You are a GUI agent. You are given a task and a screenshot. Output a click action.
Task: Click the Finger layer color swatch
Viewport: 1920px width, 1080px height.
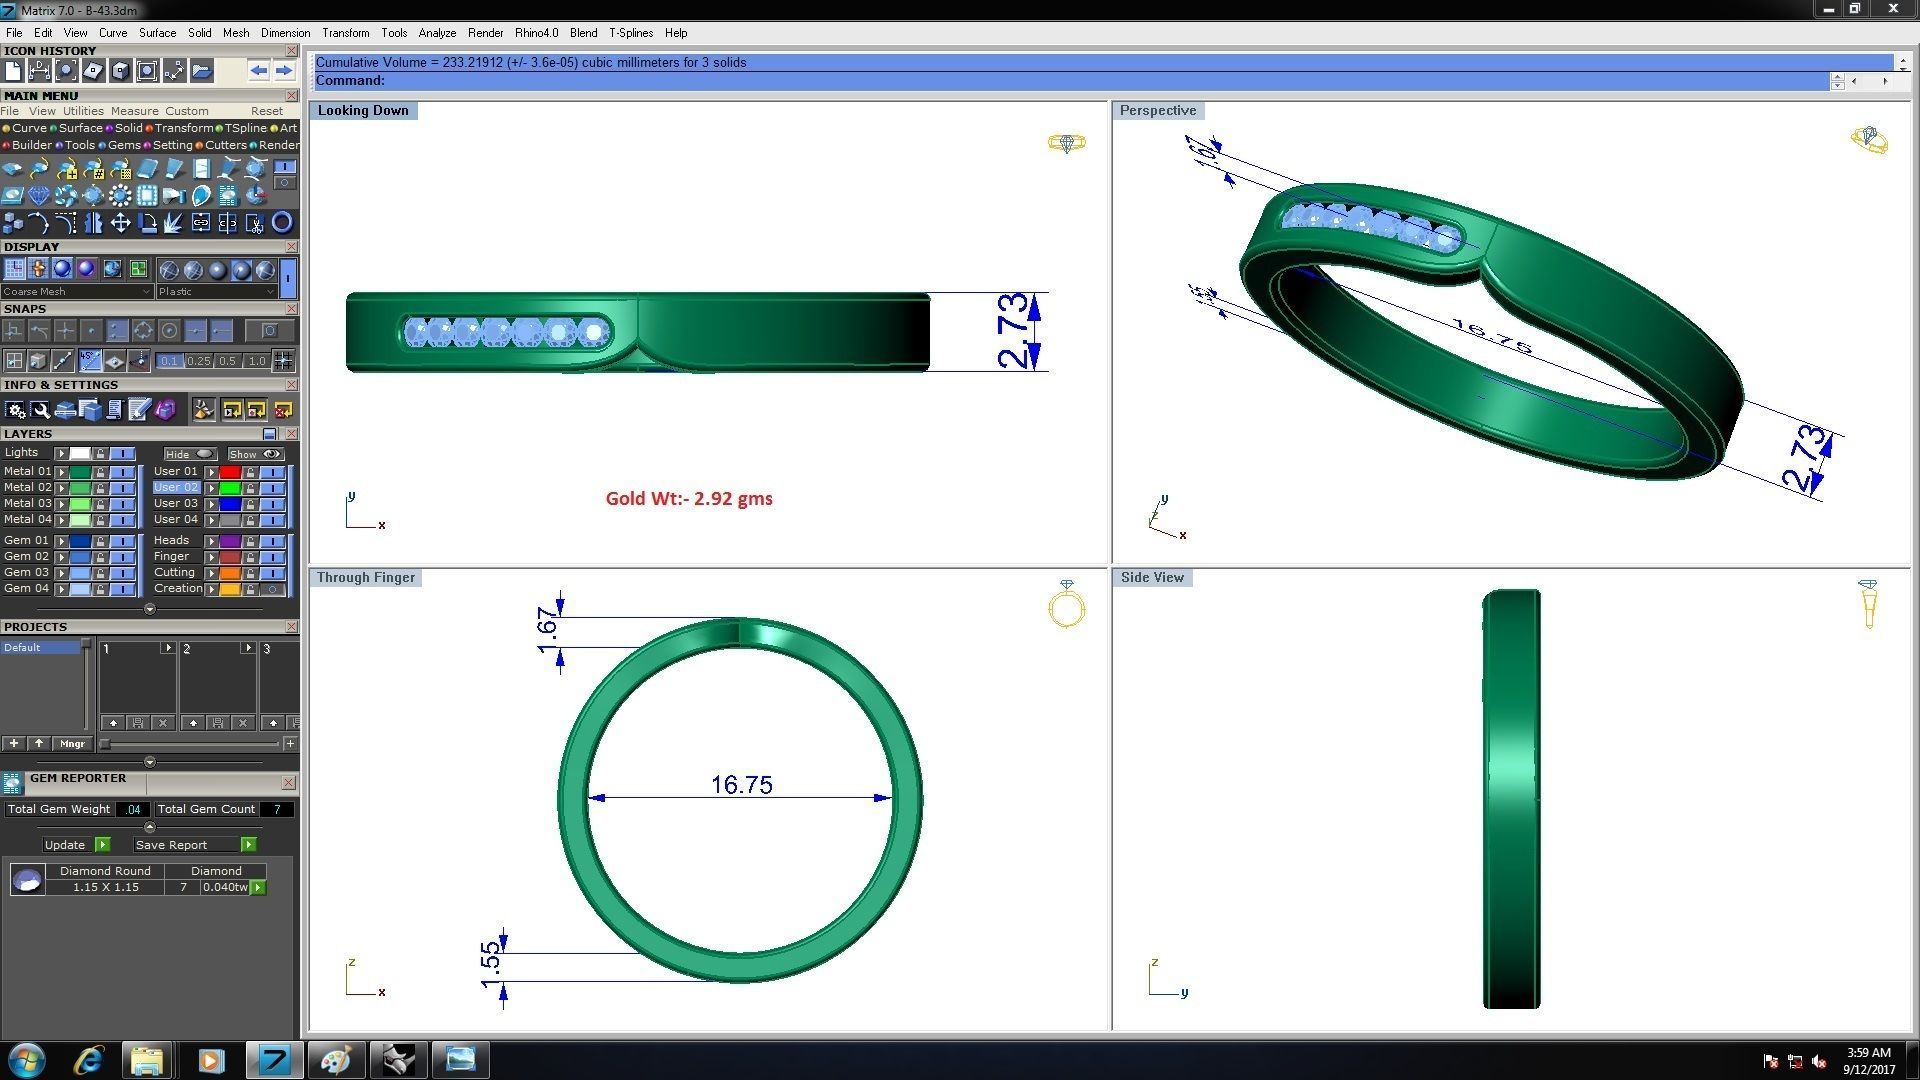point(230,556)
